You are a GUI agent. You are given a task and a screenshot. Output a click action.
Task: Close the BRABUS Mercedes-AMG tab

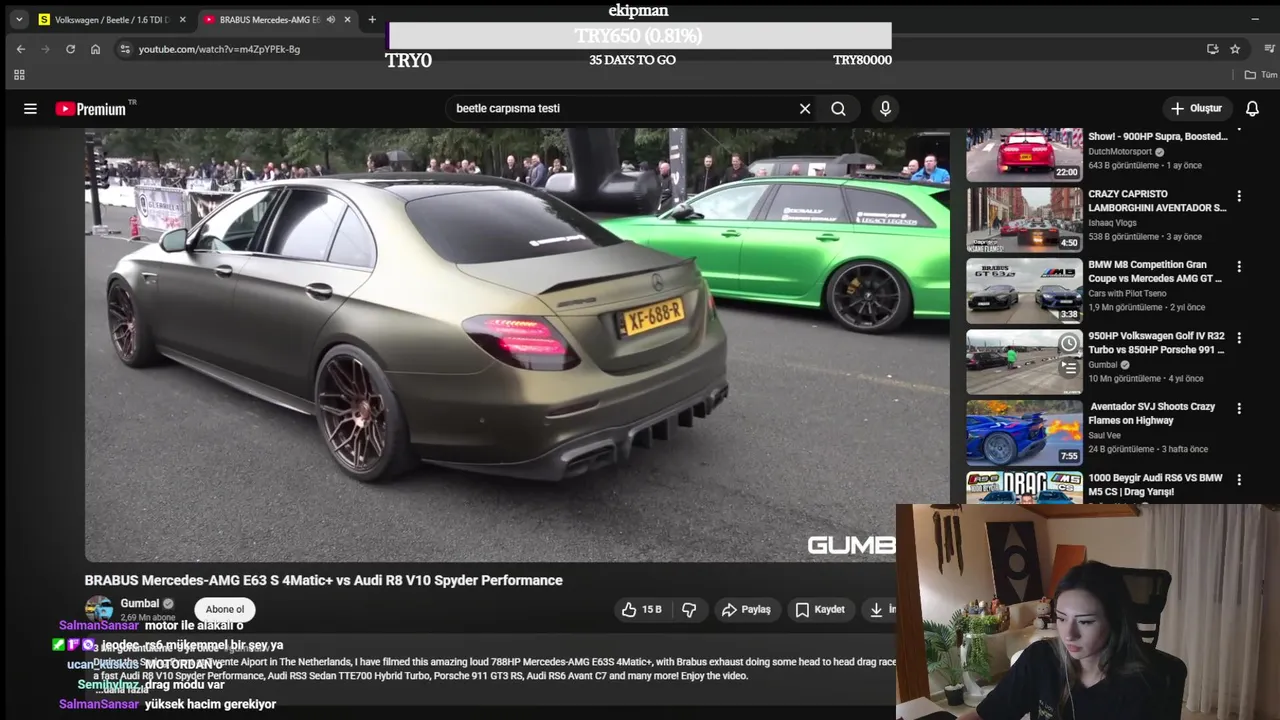click(x=347, y=19)
